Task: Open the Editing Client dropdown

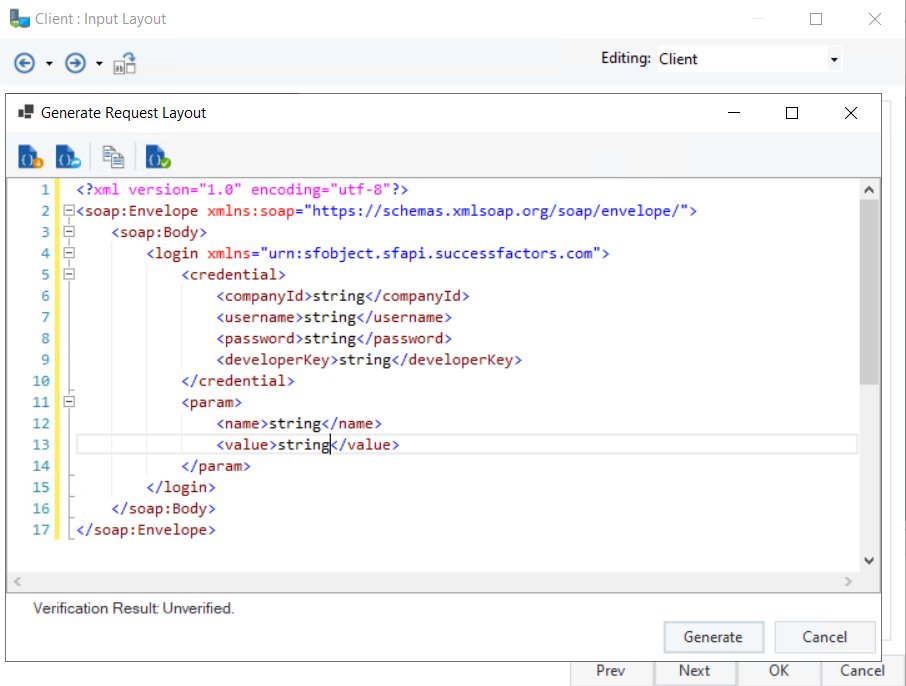Action: pos(833,60)
